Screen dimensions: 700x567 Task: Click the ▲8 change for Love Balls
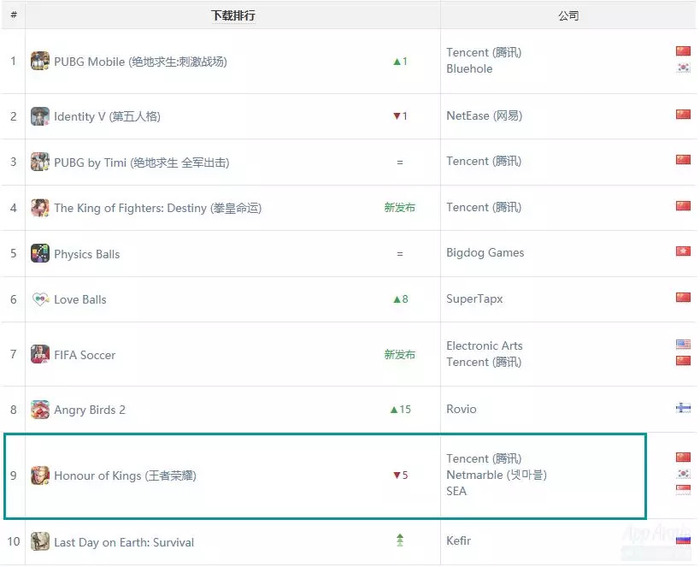click(x=400, y=299)
